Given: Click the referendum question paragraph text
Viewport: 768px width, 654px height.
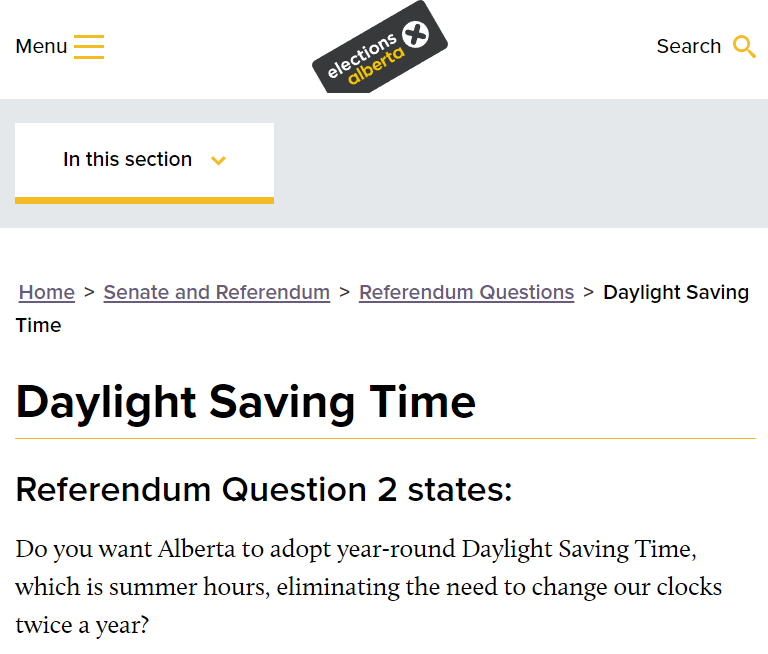Looking at the screenshot, I should tap(368, 587).
